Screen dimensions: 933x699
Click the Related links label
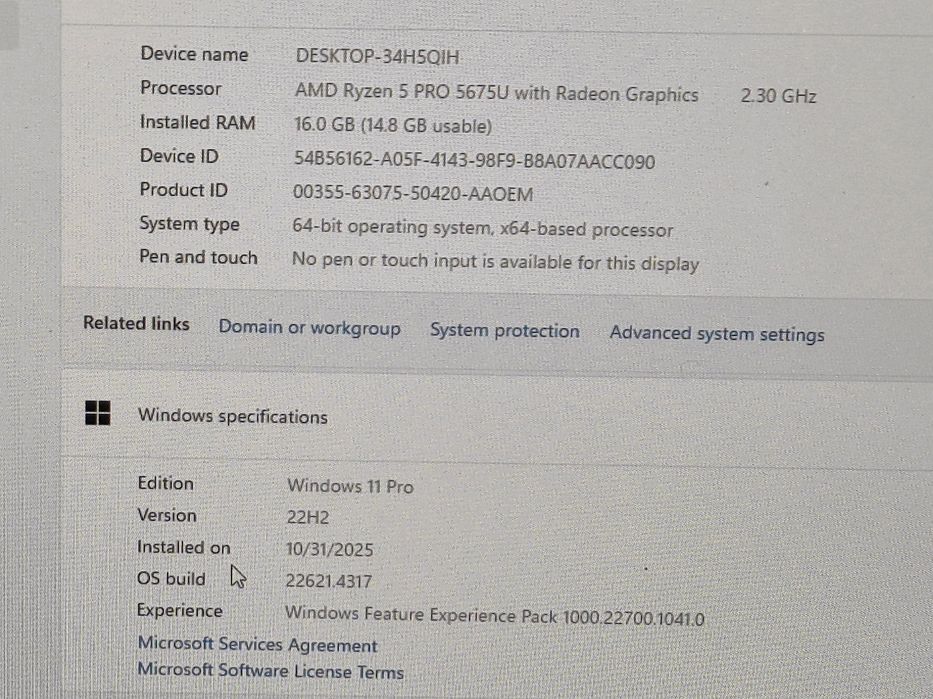click(x=136, y=323)
